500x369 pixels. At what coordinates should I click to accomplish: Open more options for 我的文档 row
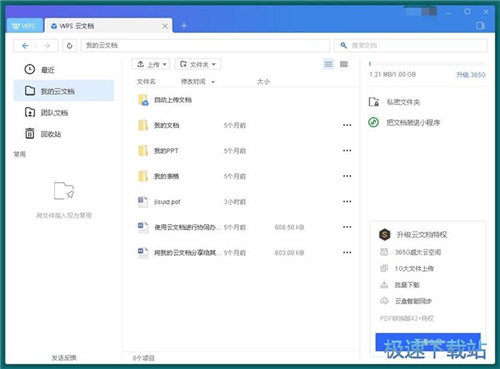[347, 125]
